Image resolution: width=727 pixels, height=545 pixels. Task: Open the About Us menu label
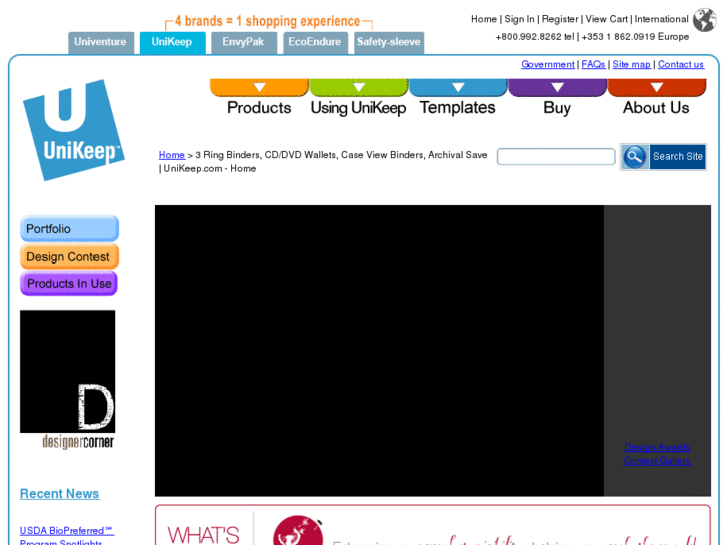point(656,108)
